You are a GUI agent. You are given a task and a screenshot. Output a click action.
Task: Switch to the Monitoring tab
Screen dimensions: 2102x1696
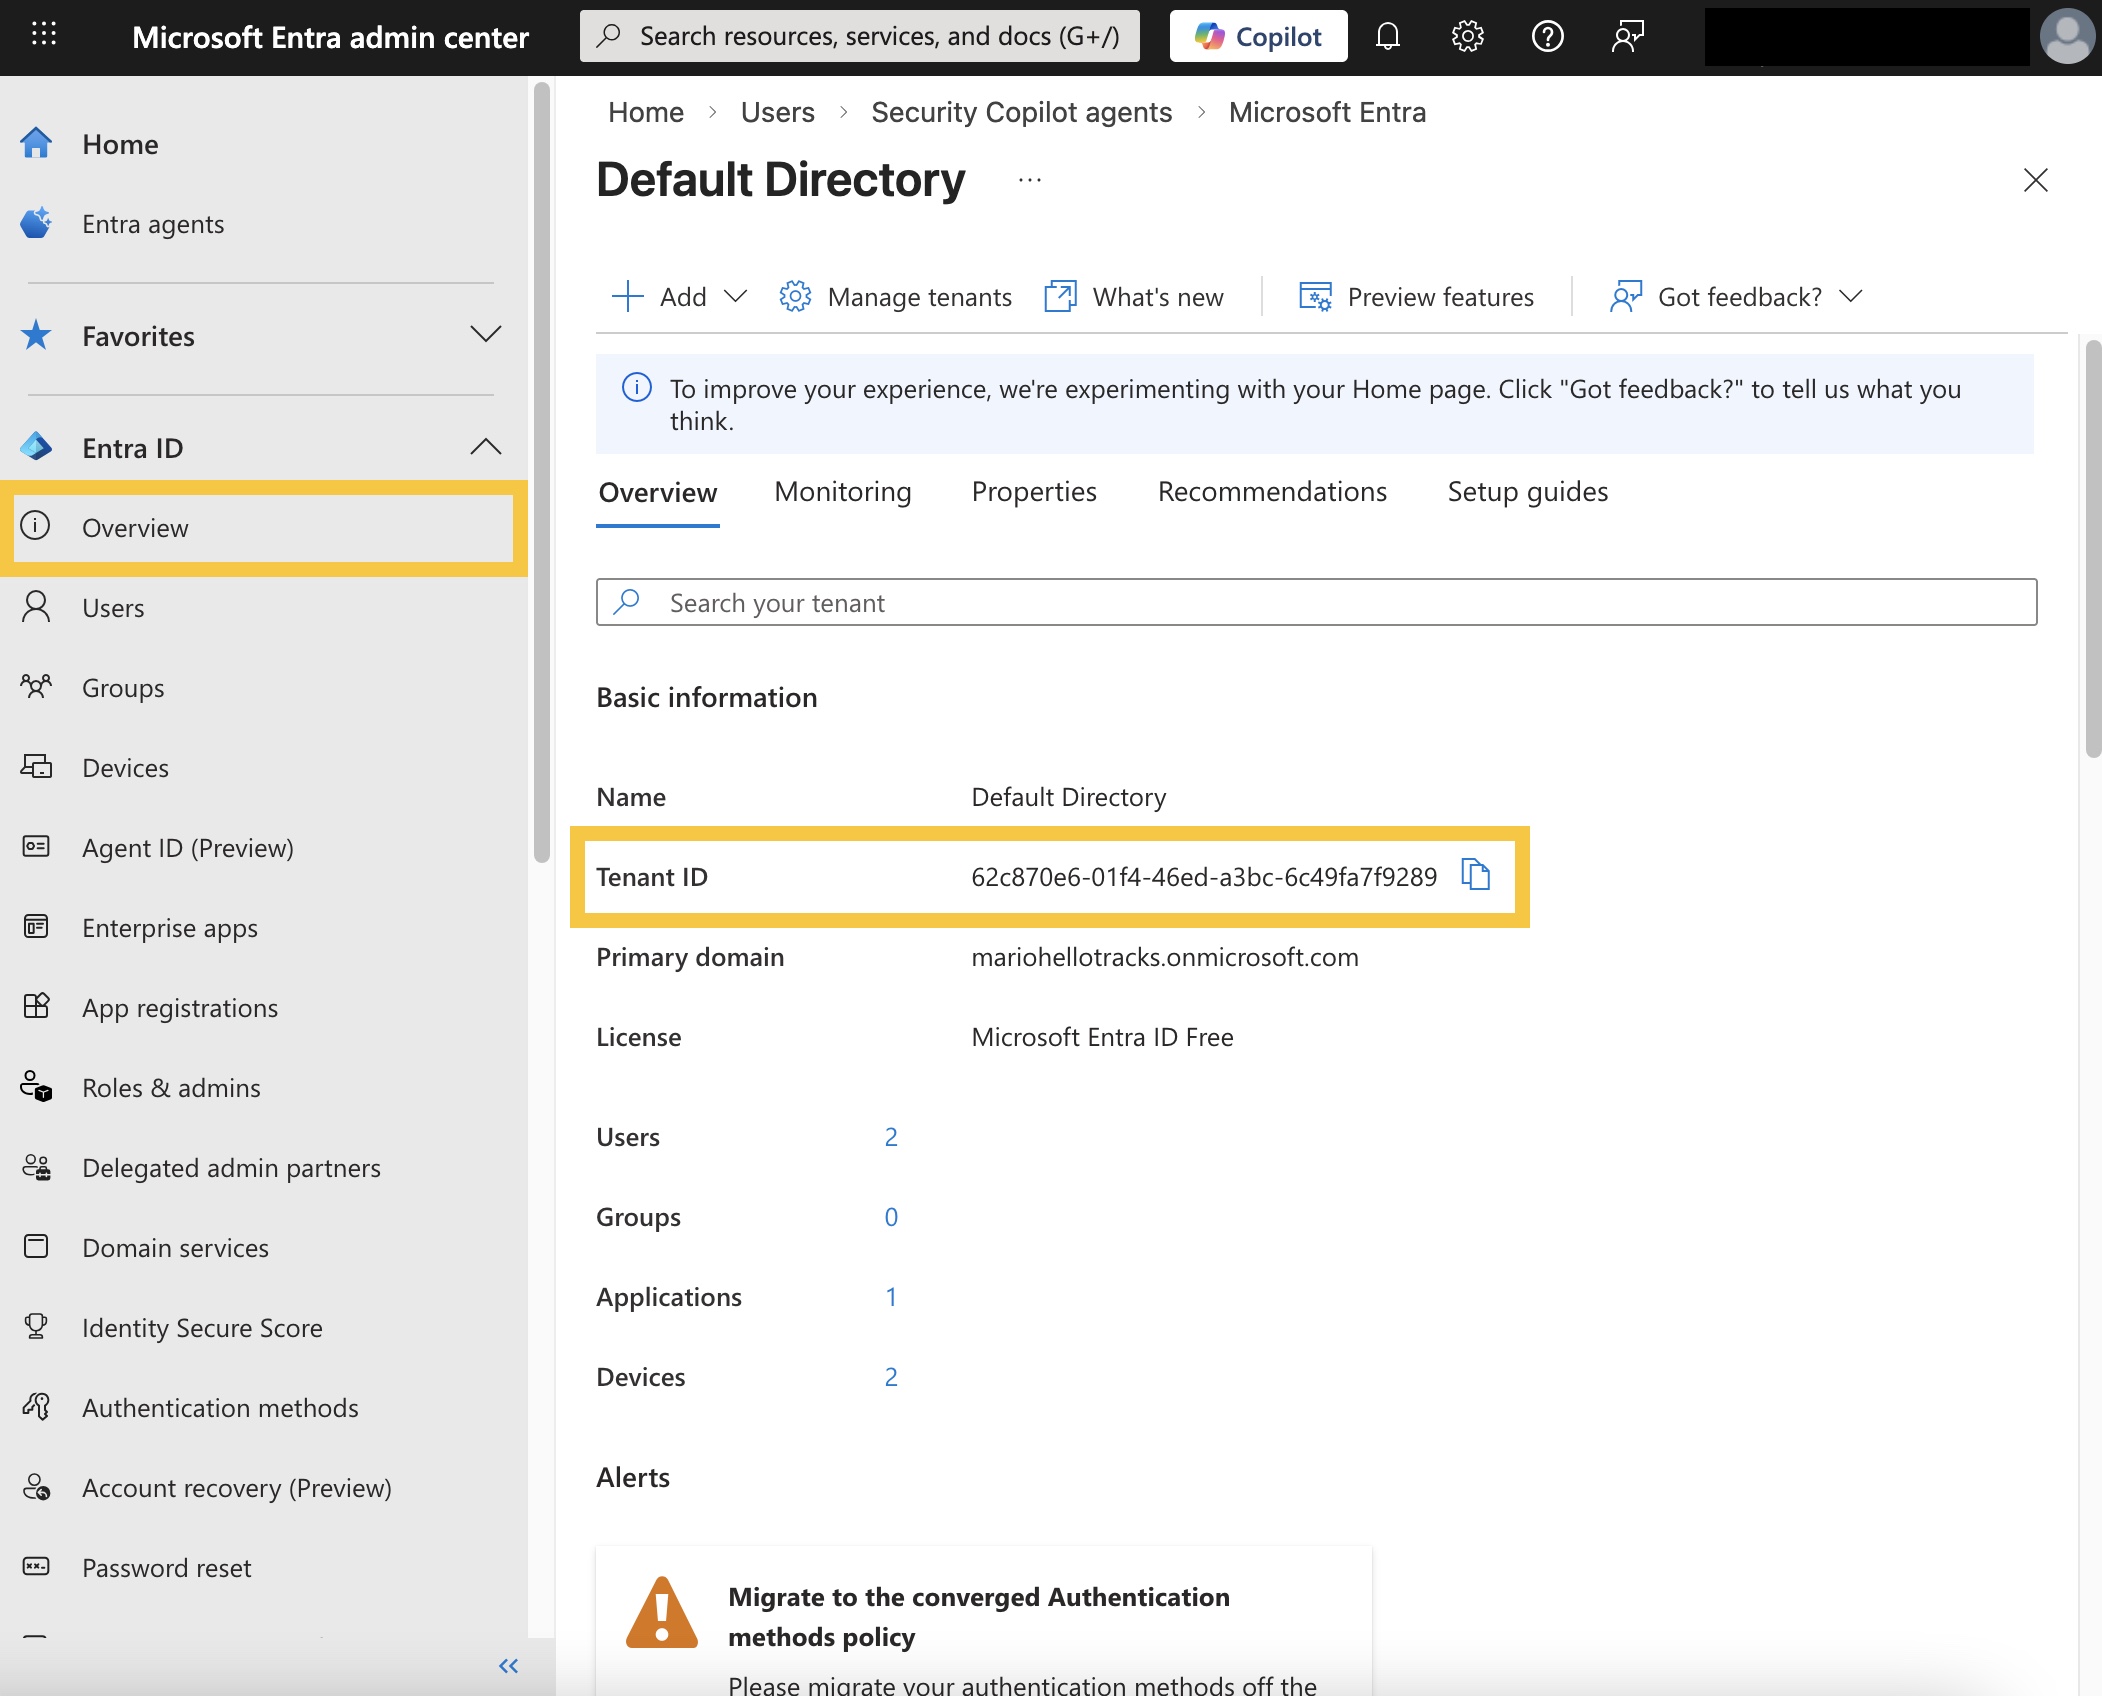point(842,492)
